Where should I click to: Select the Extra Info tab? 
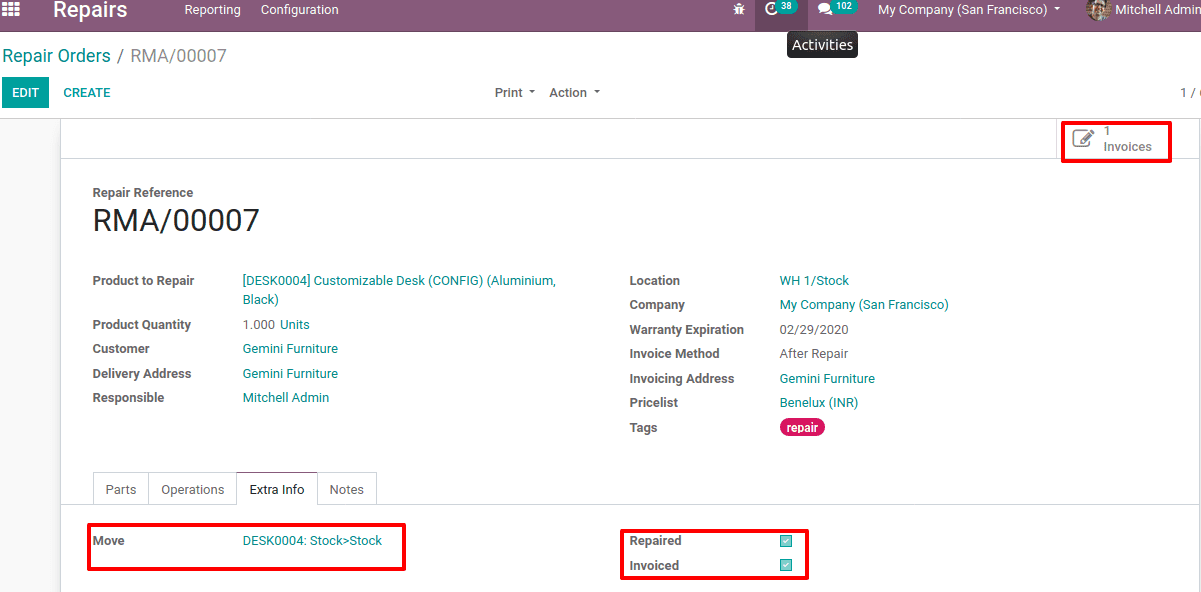click(x=277, y=489)
